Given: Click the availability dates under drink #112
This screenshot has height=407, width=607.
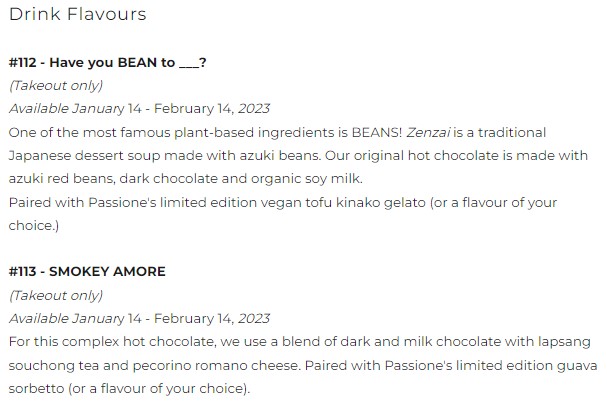Looking at the screenshot, I should (139, 108).
